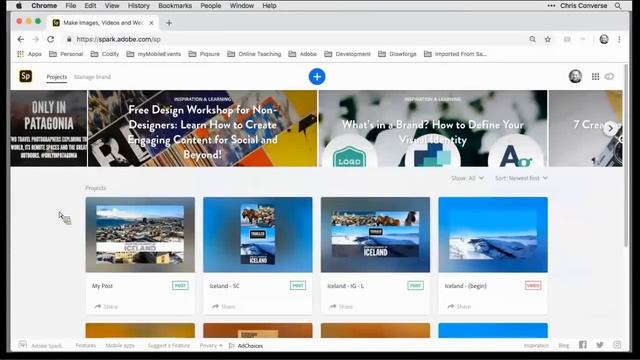Click the zoom magnifier in address bar
Image resolution: width=640 pixels, height=360 pixels.
(x=532, y=39)
